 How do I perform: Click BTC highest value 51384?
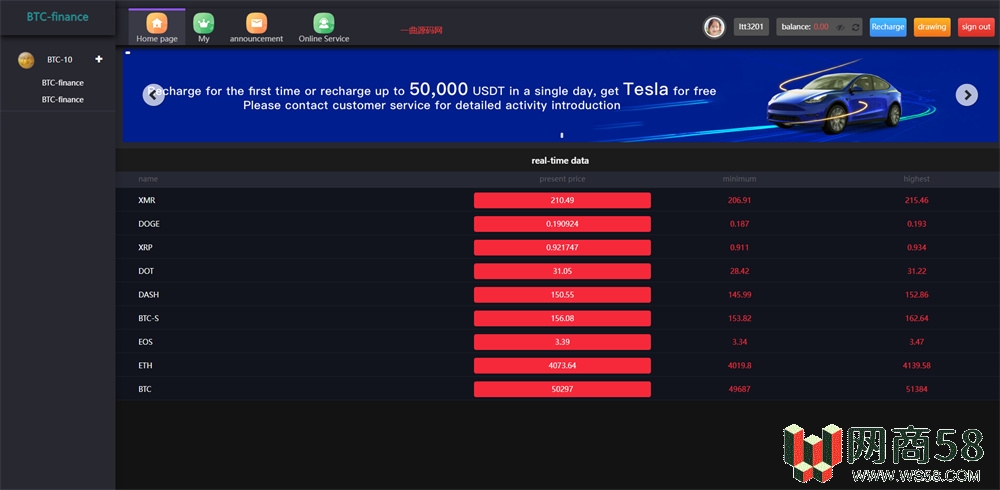[x=916, y=389]
